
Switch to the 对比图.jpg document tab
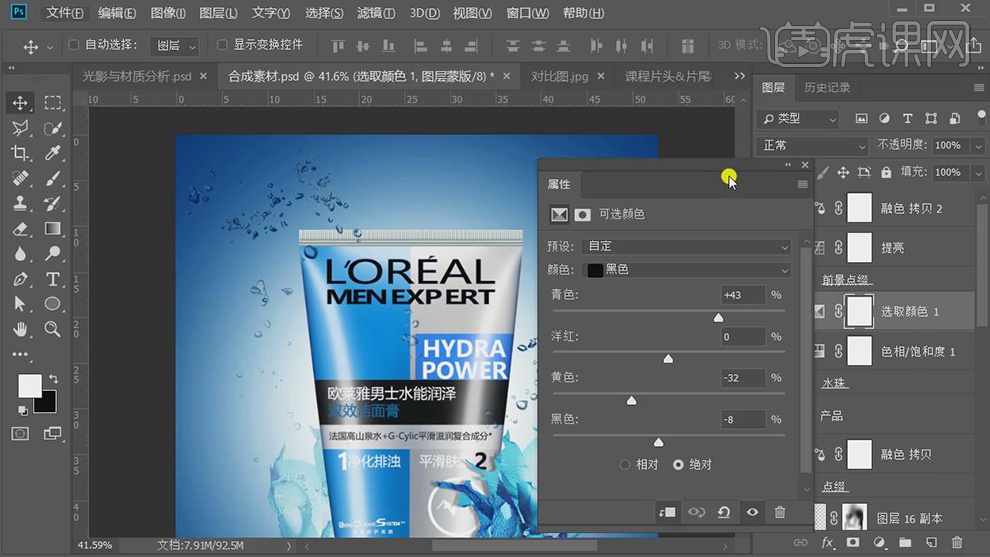pos(559,76)
